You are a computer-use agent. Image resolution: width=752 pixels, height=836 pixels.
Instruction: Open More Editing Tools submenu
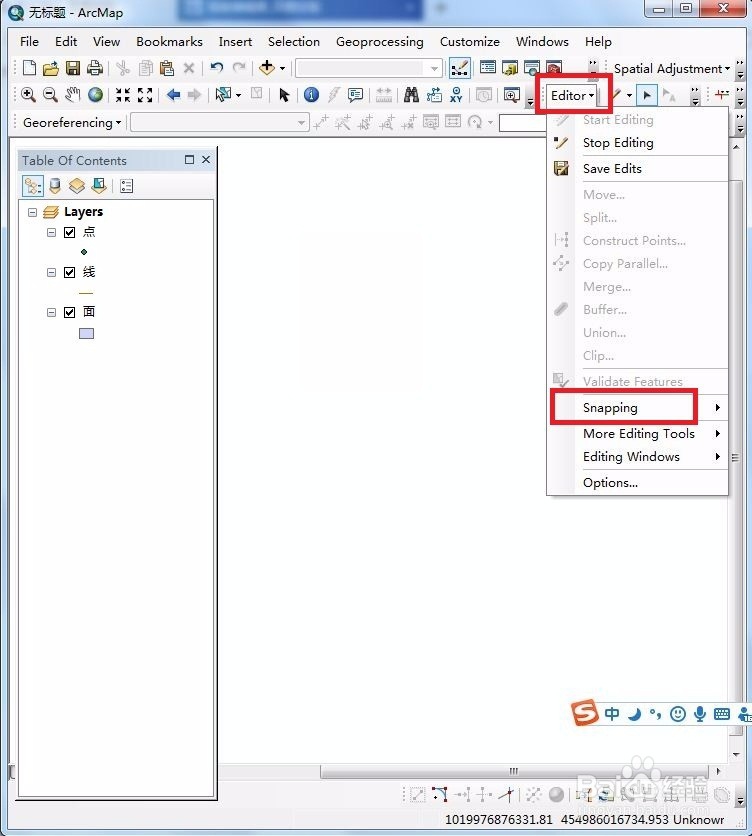point(637,433)
